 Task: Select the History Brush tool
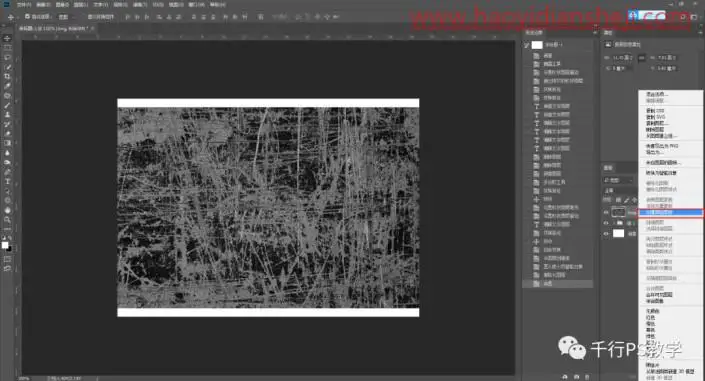pos(7,124)
